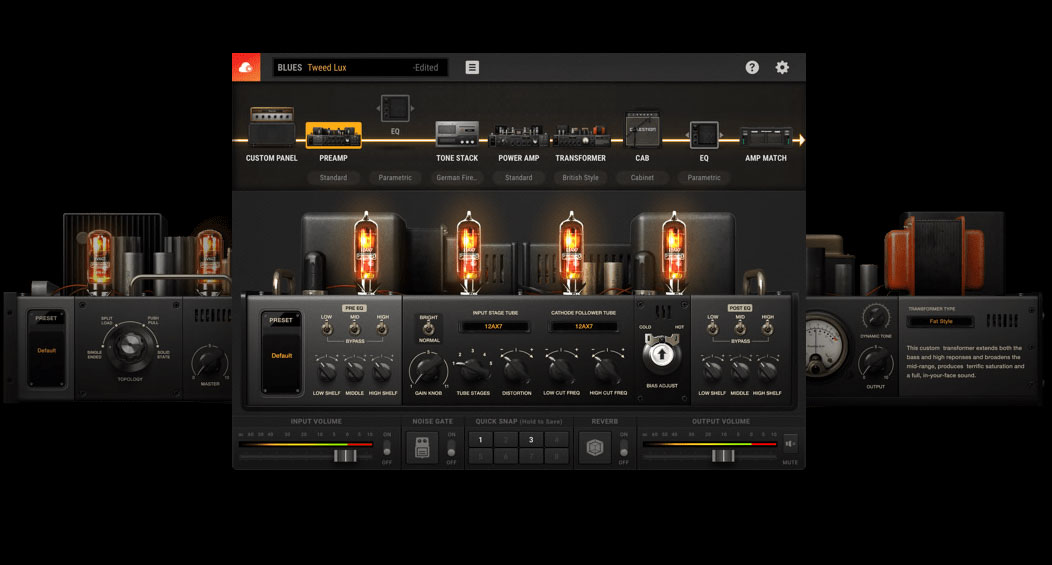This screenshot has height=565, width=1052.
Task: Recall Quick Snap slot 3
Action: click(x=531, y=440)
